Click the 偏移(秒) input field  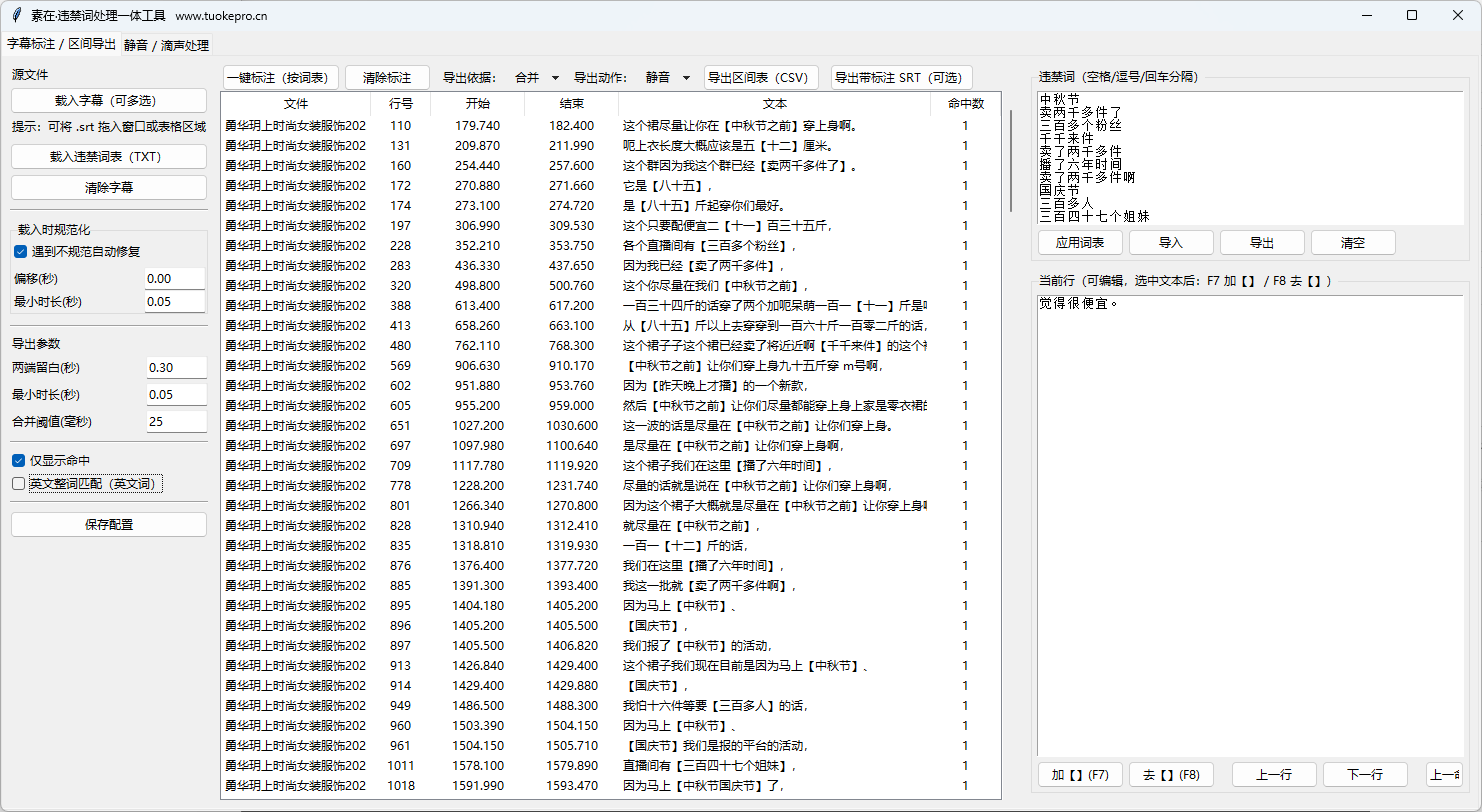tap(175, 279)
